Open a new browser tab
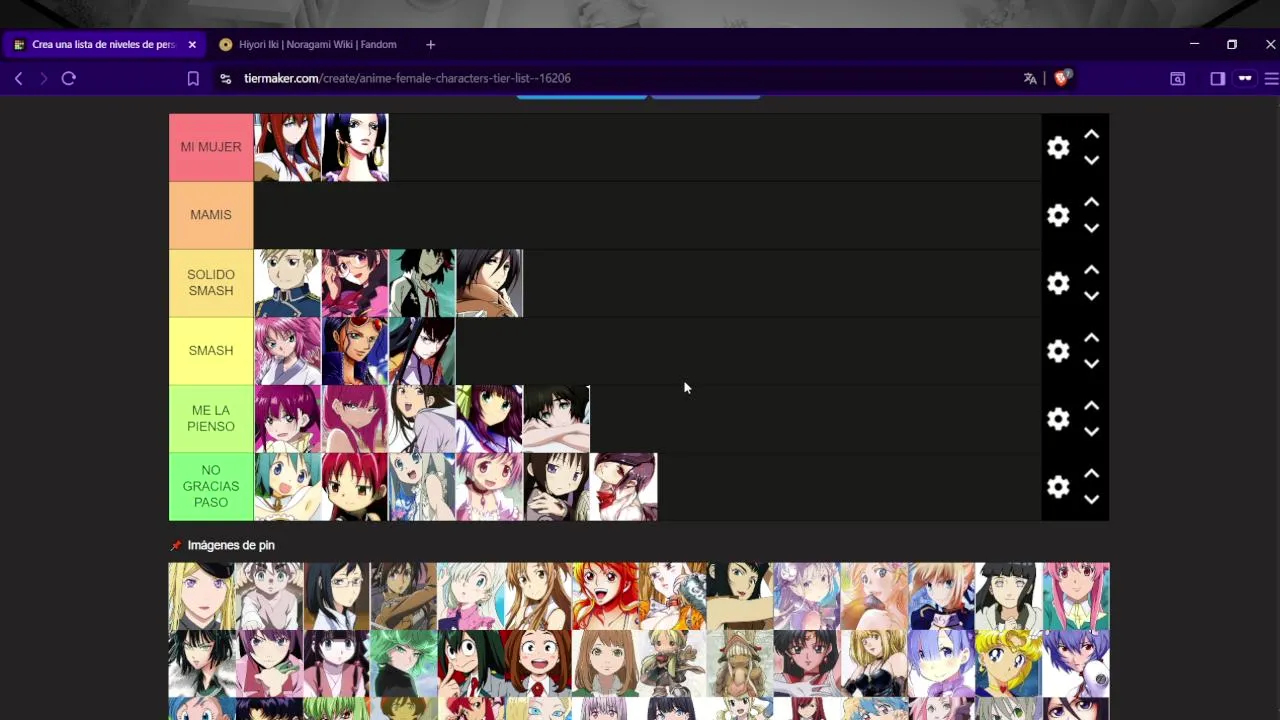 point(430,44)
